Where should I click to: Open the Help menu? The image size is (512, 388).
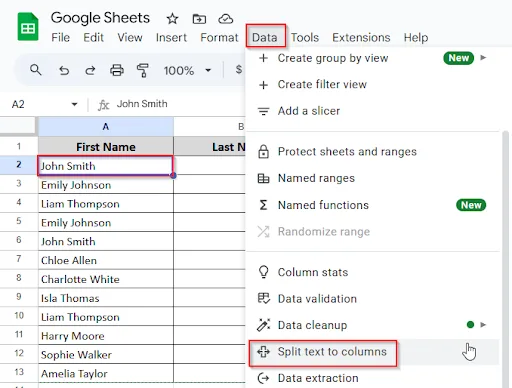point(416,37)
